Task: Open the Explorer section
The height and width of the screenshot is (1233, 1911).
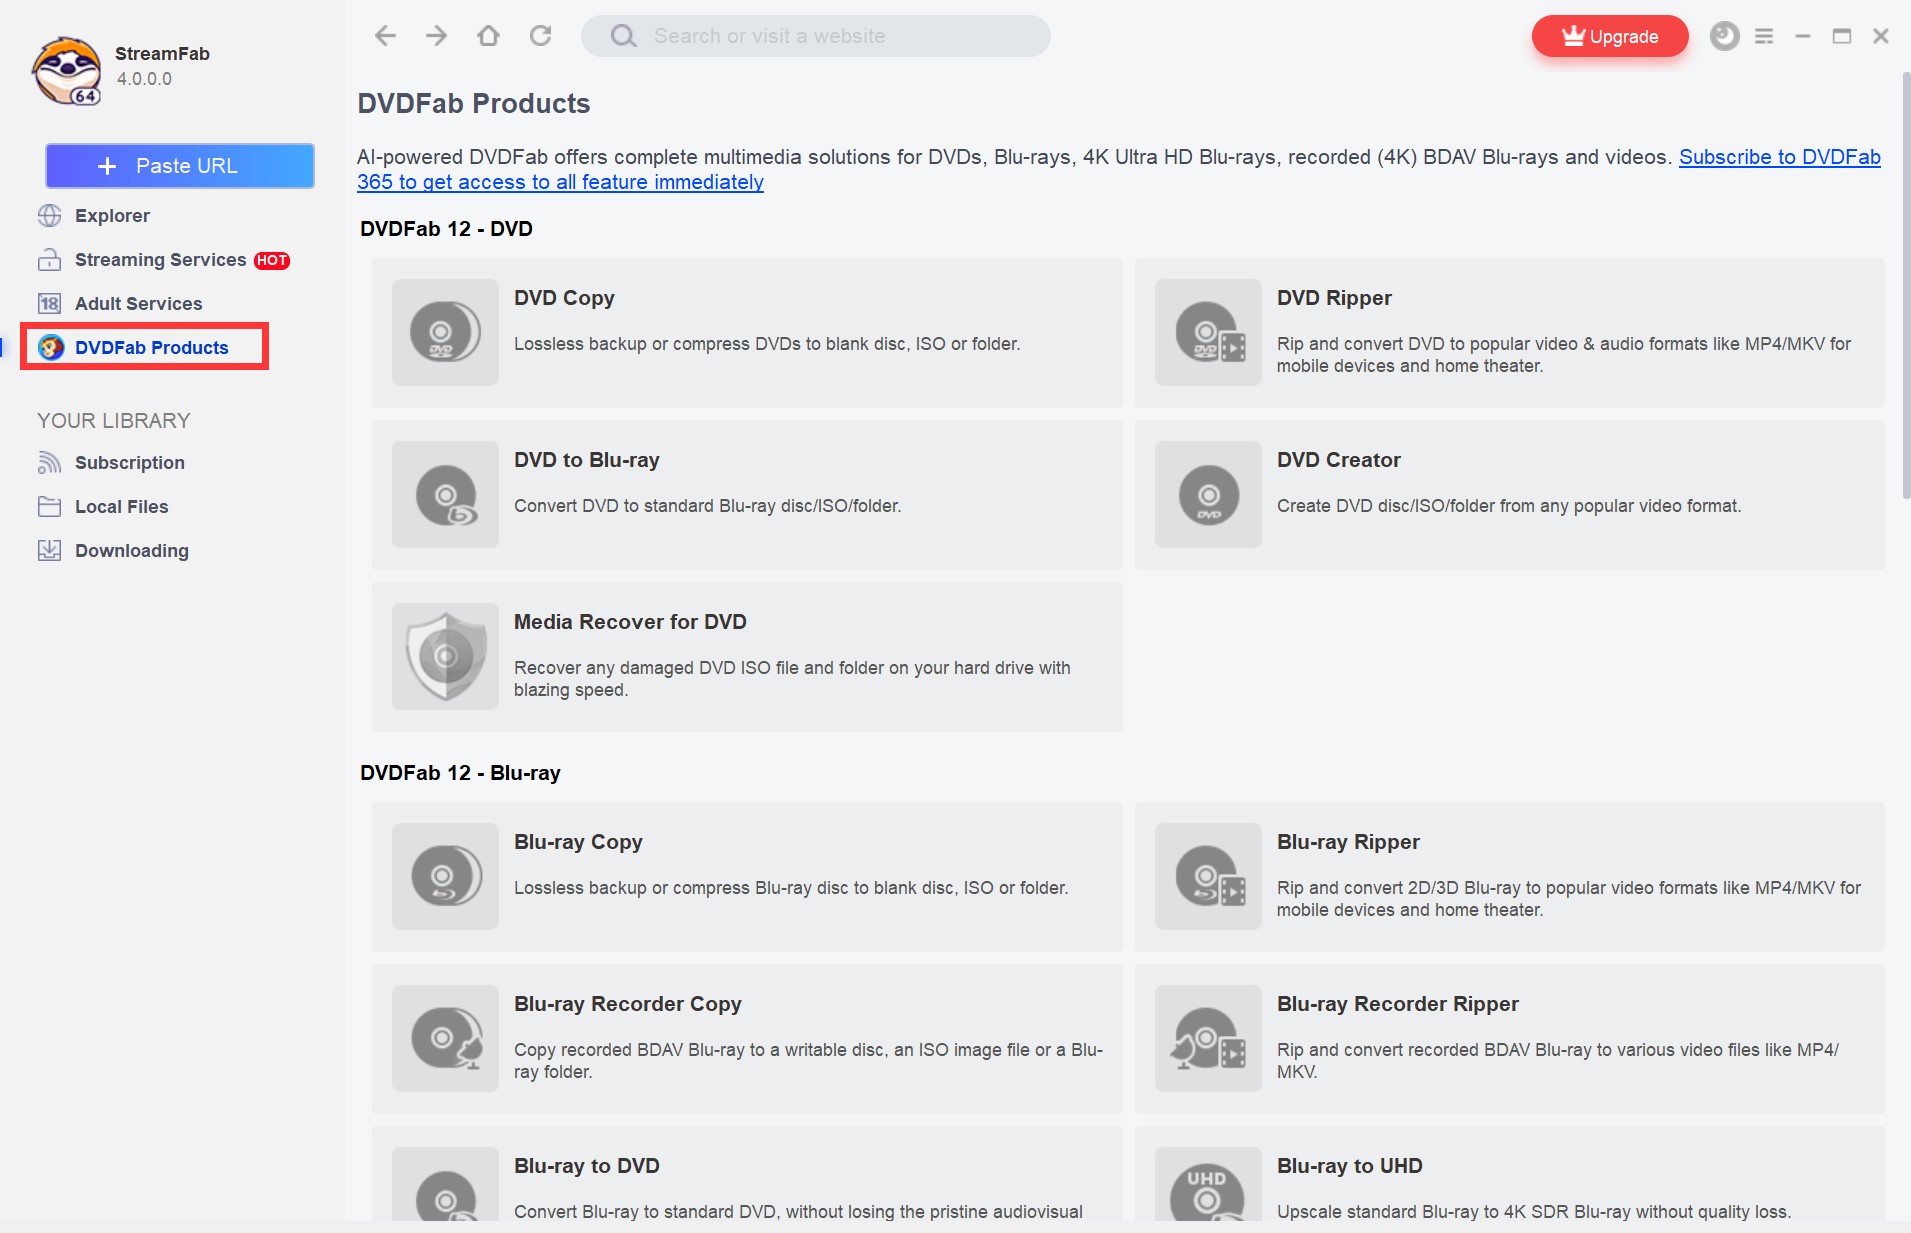Action: pos(112,215)
